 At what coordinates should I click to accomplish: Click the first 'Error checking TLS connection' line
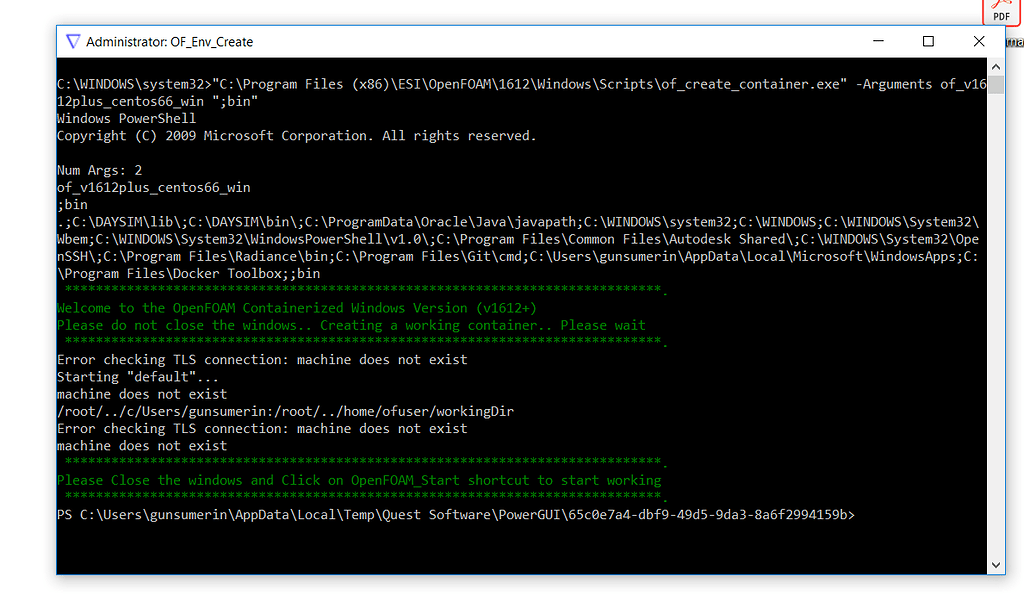[262, 360]
